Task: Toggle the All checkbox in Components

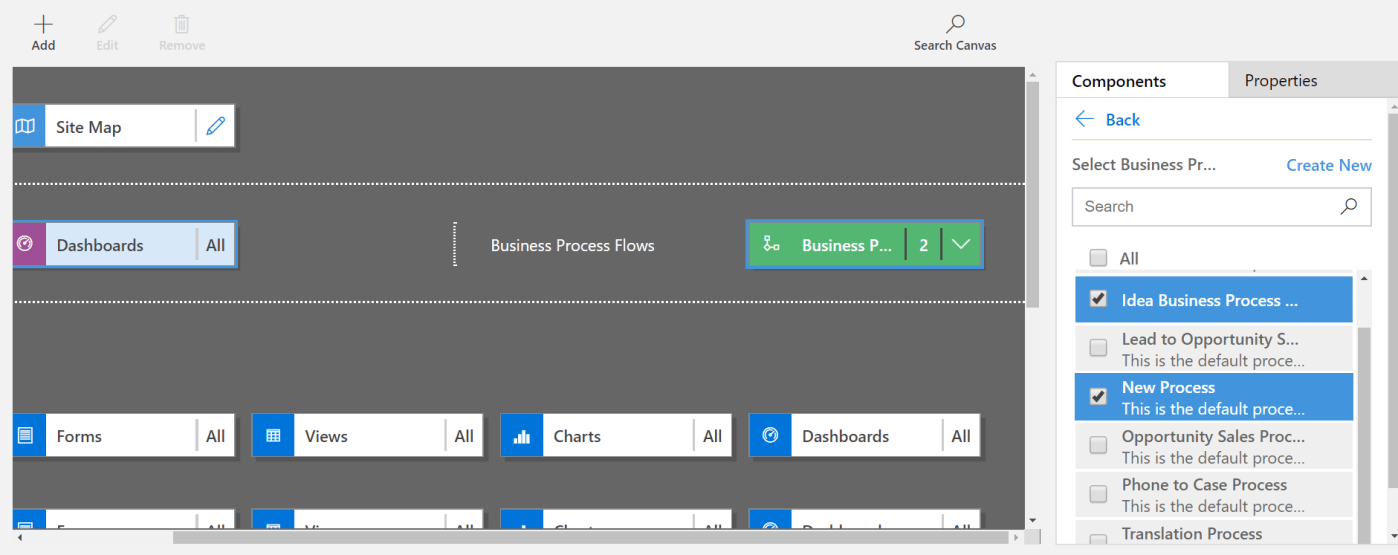Action: [x=1098, y=258]
